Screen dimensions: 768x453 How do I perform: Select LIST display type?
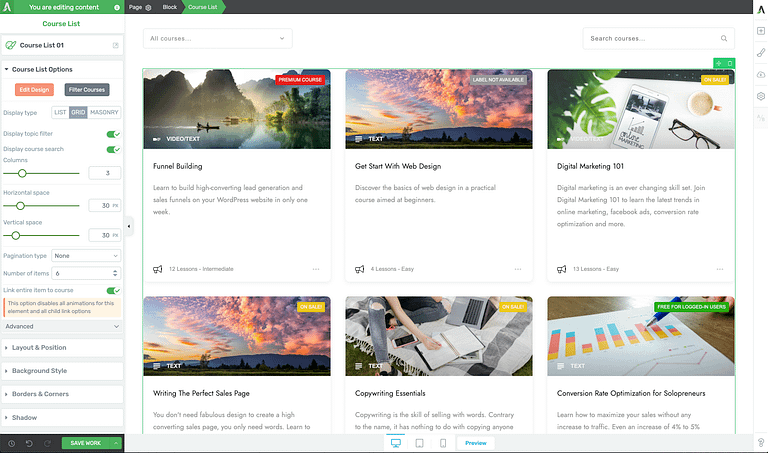pyautogui.click(x=60, y=112)
